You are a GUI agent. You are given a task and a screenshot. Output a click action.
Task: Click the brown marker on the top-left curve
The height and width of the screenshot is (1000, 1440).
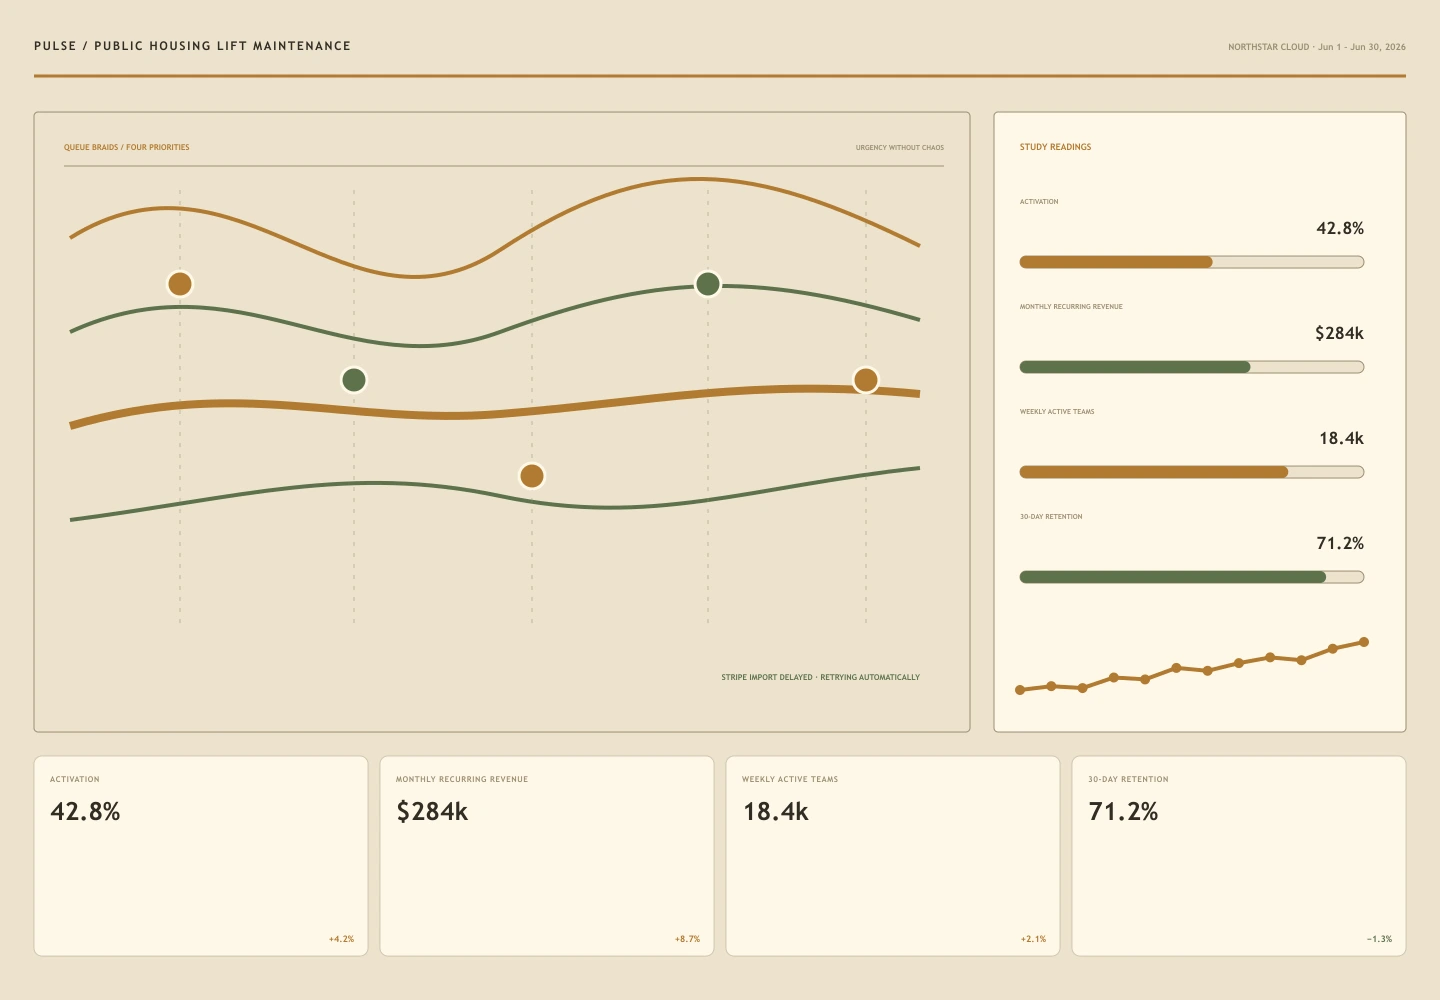tap(180, 284)
